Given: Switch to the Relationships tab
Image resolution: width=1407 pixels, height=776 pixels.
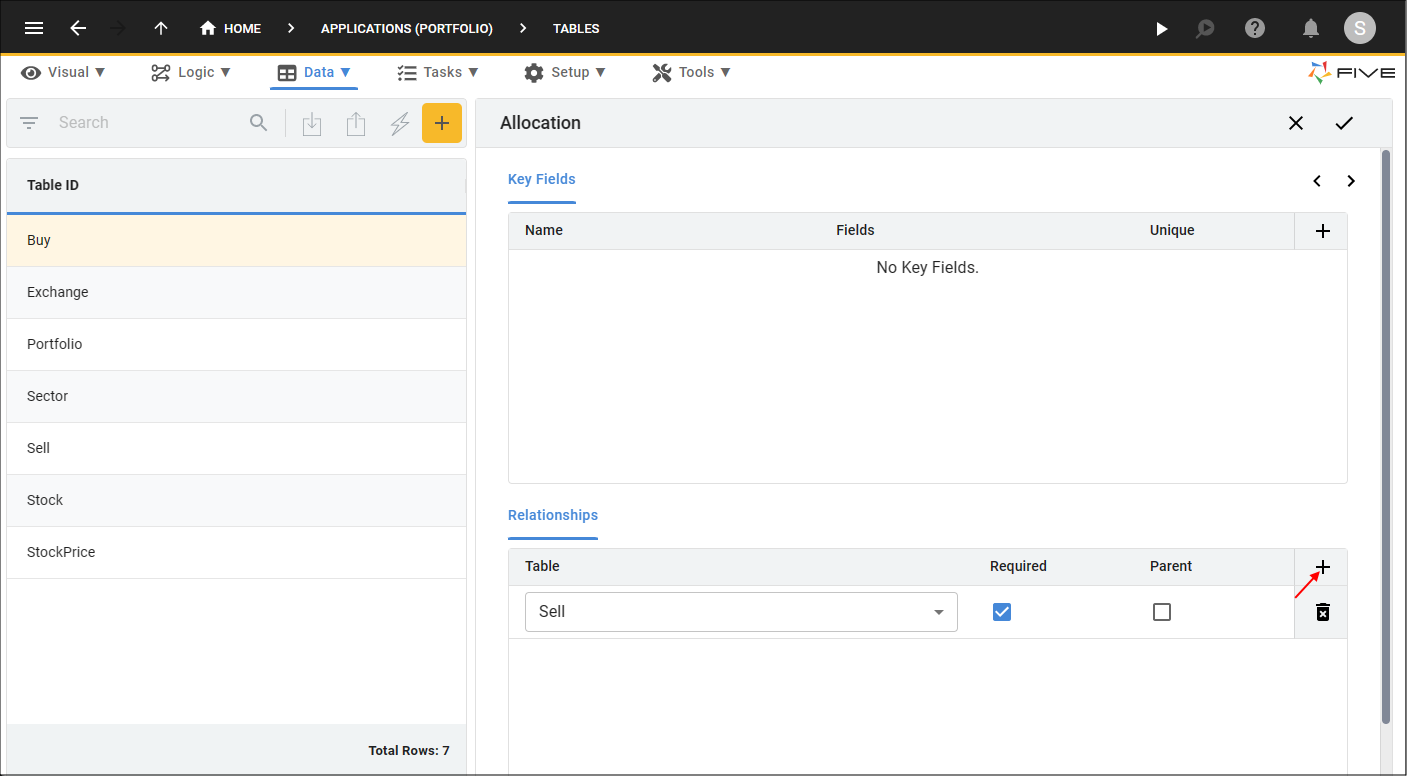Looking at the screenshot, I should pyautogui.click(x=553, y=516).
